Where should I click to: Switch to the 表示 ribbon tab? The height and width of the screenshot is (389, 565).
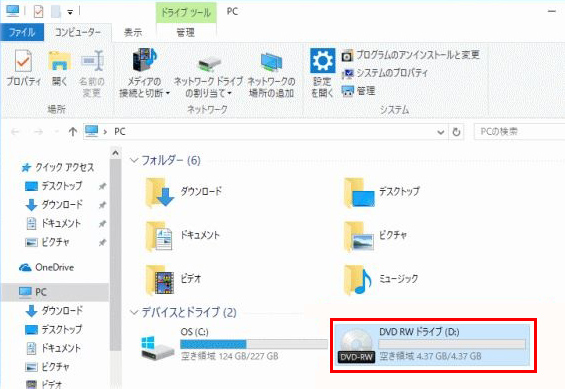tap(133, 32)
